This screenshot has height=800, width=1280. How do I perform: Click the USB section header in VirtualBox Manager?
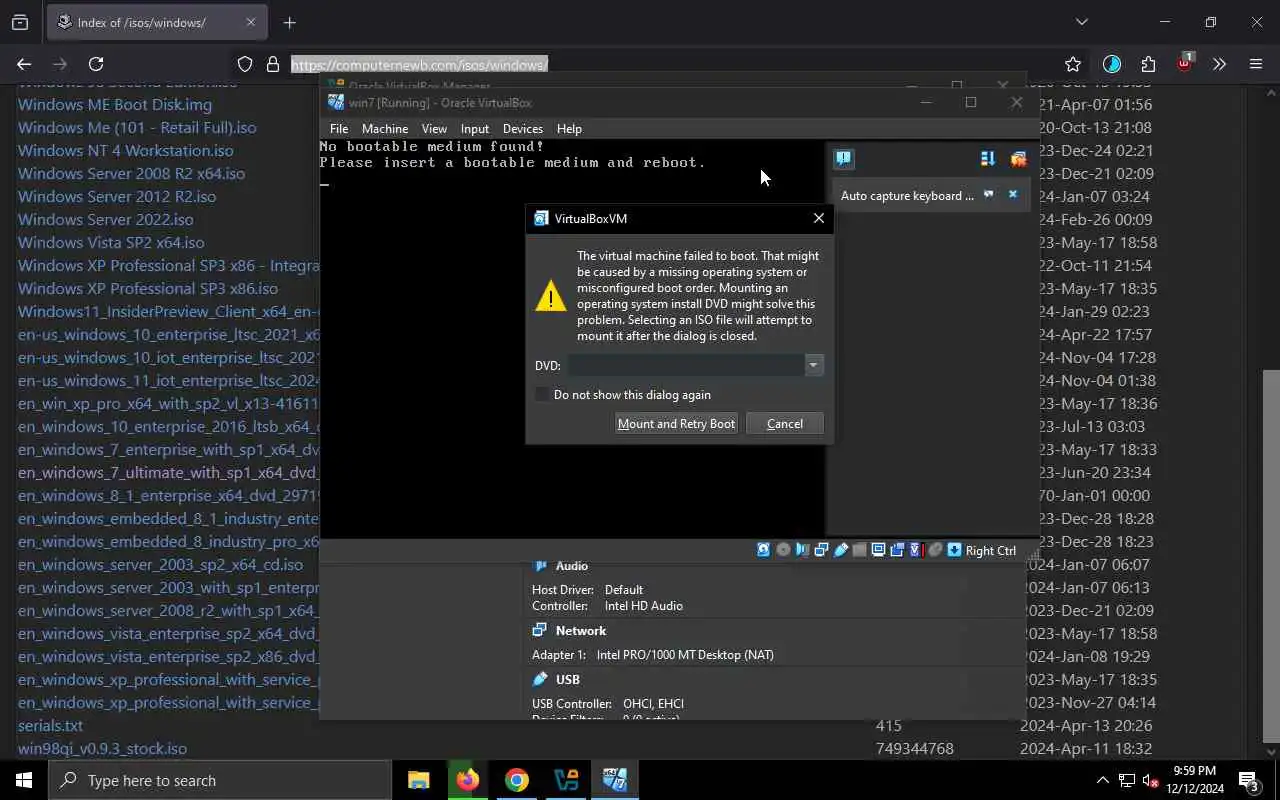coord(567,679)
